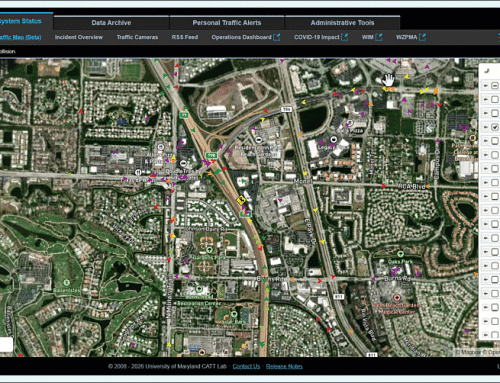
Task: Open external link icon beside WZPMA
Action: (x=422, y=37)
